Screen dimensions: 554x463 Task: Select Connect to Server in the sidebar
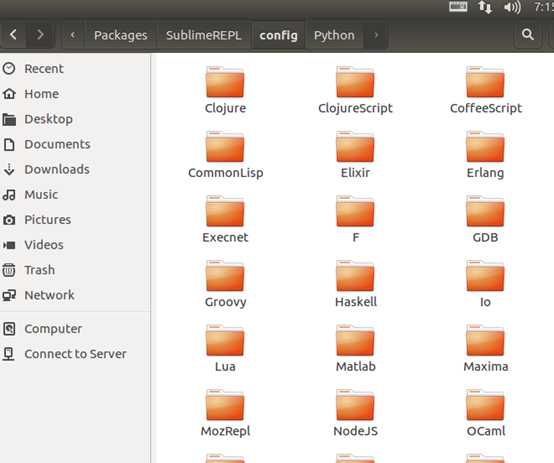tap(75, 354)
